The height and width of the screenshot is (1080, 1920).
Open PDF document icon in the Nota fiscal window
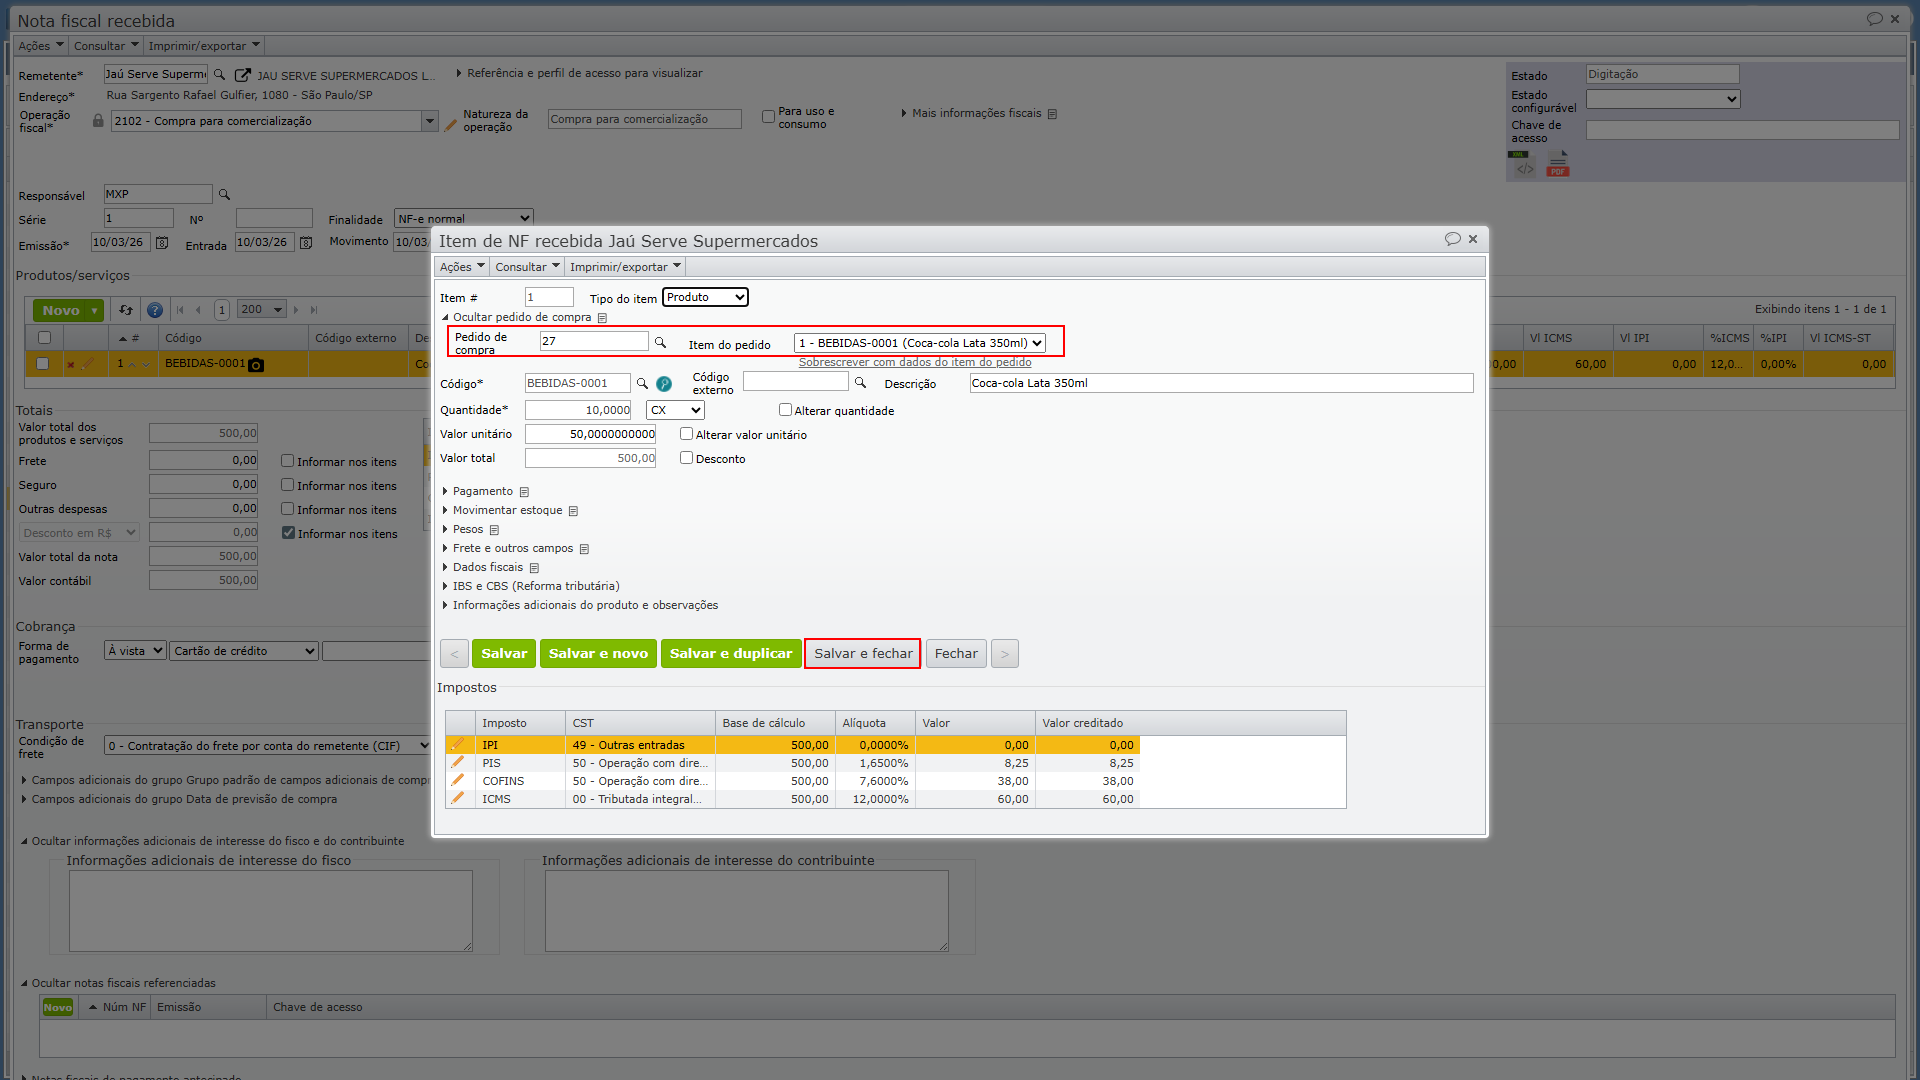click(x=1558, y=164)
